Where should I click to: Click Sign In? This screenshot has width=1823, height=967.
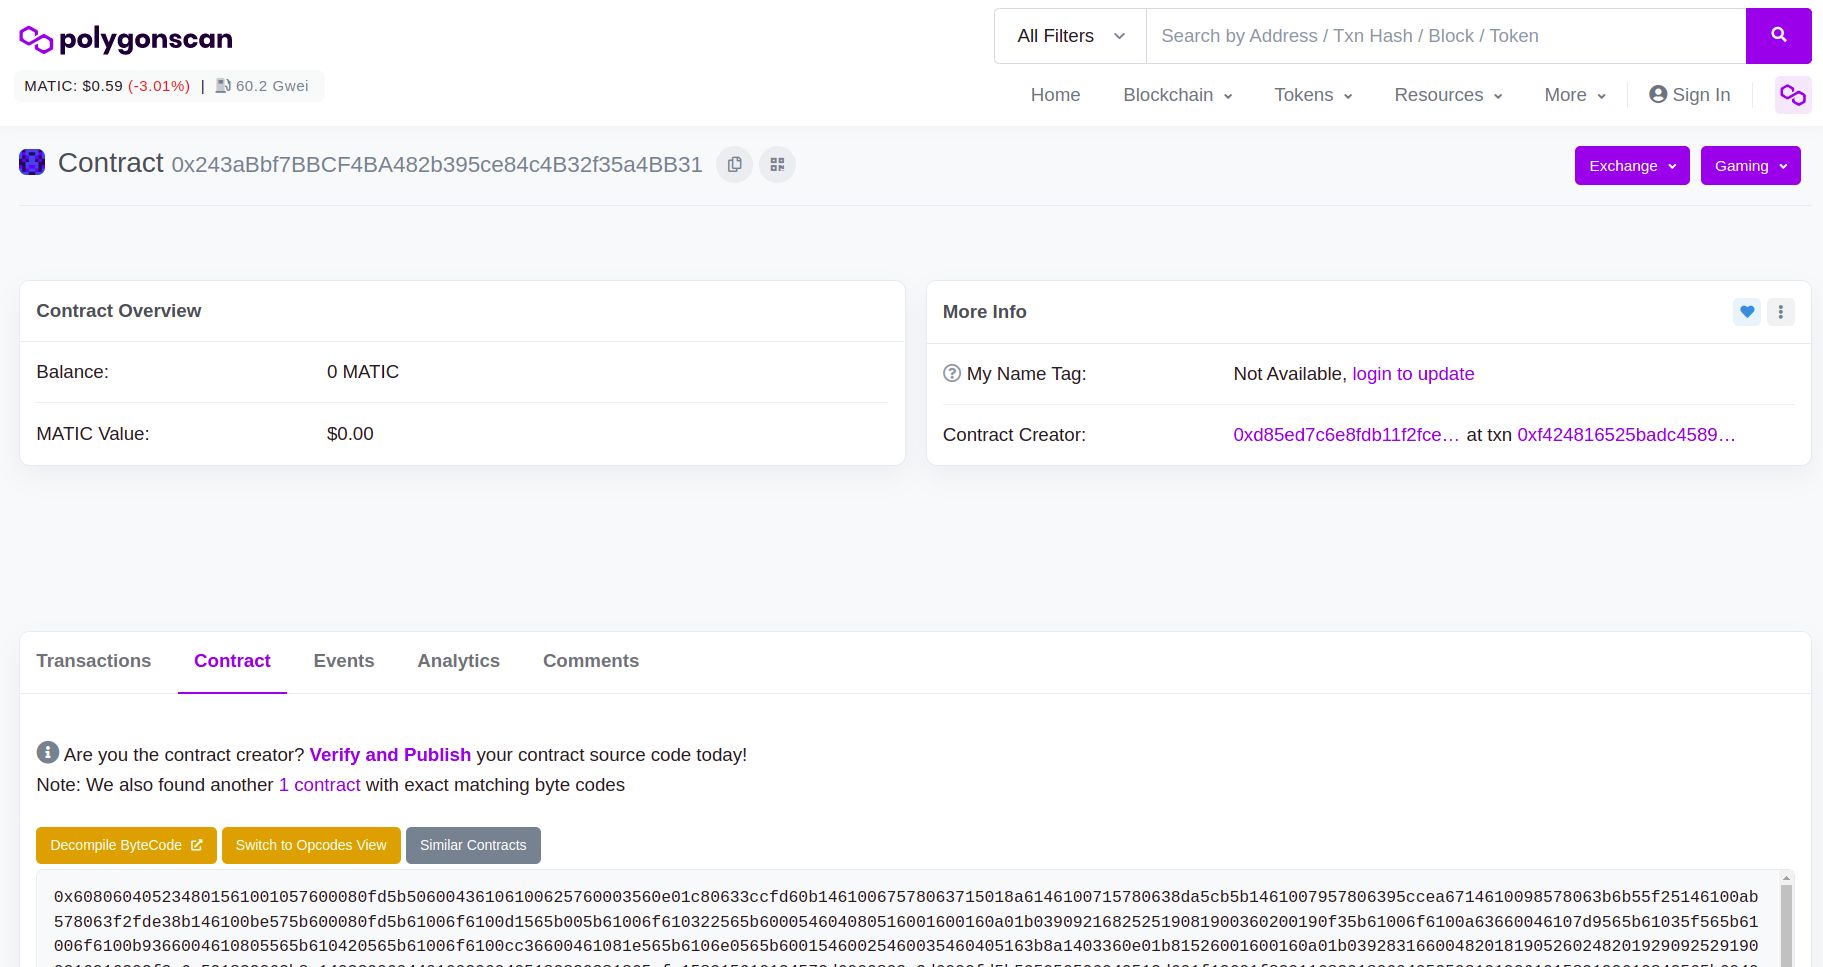(x=1689, y=95)
